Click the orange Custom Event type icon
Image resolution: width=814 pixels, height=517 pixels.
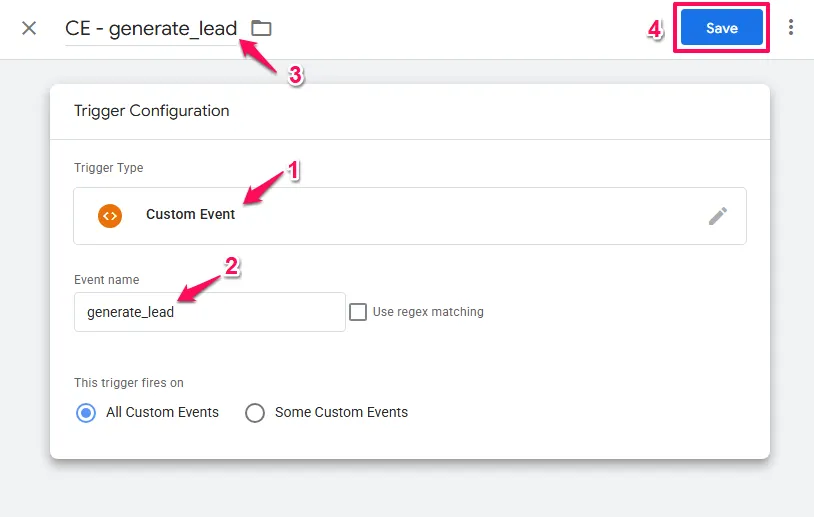point(110,215)
